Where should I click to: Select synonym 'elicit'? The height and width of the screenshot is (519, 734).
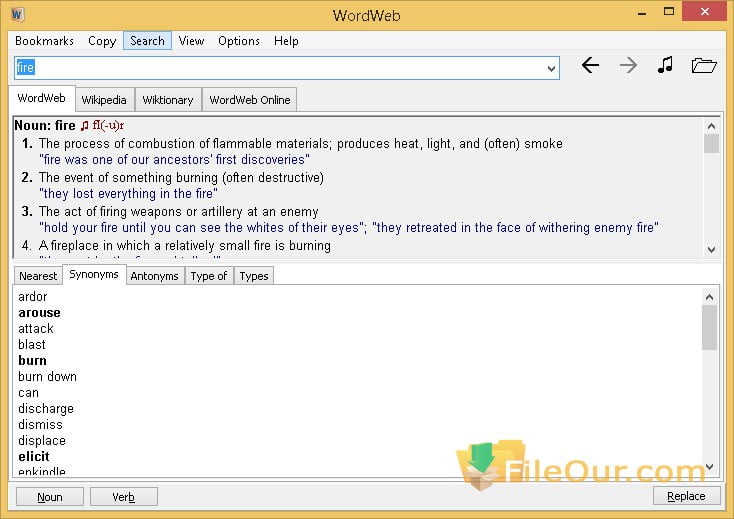(34, 456)
